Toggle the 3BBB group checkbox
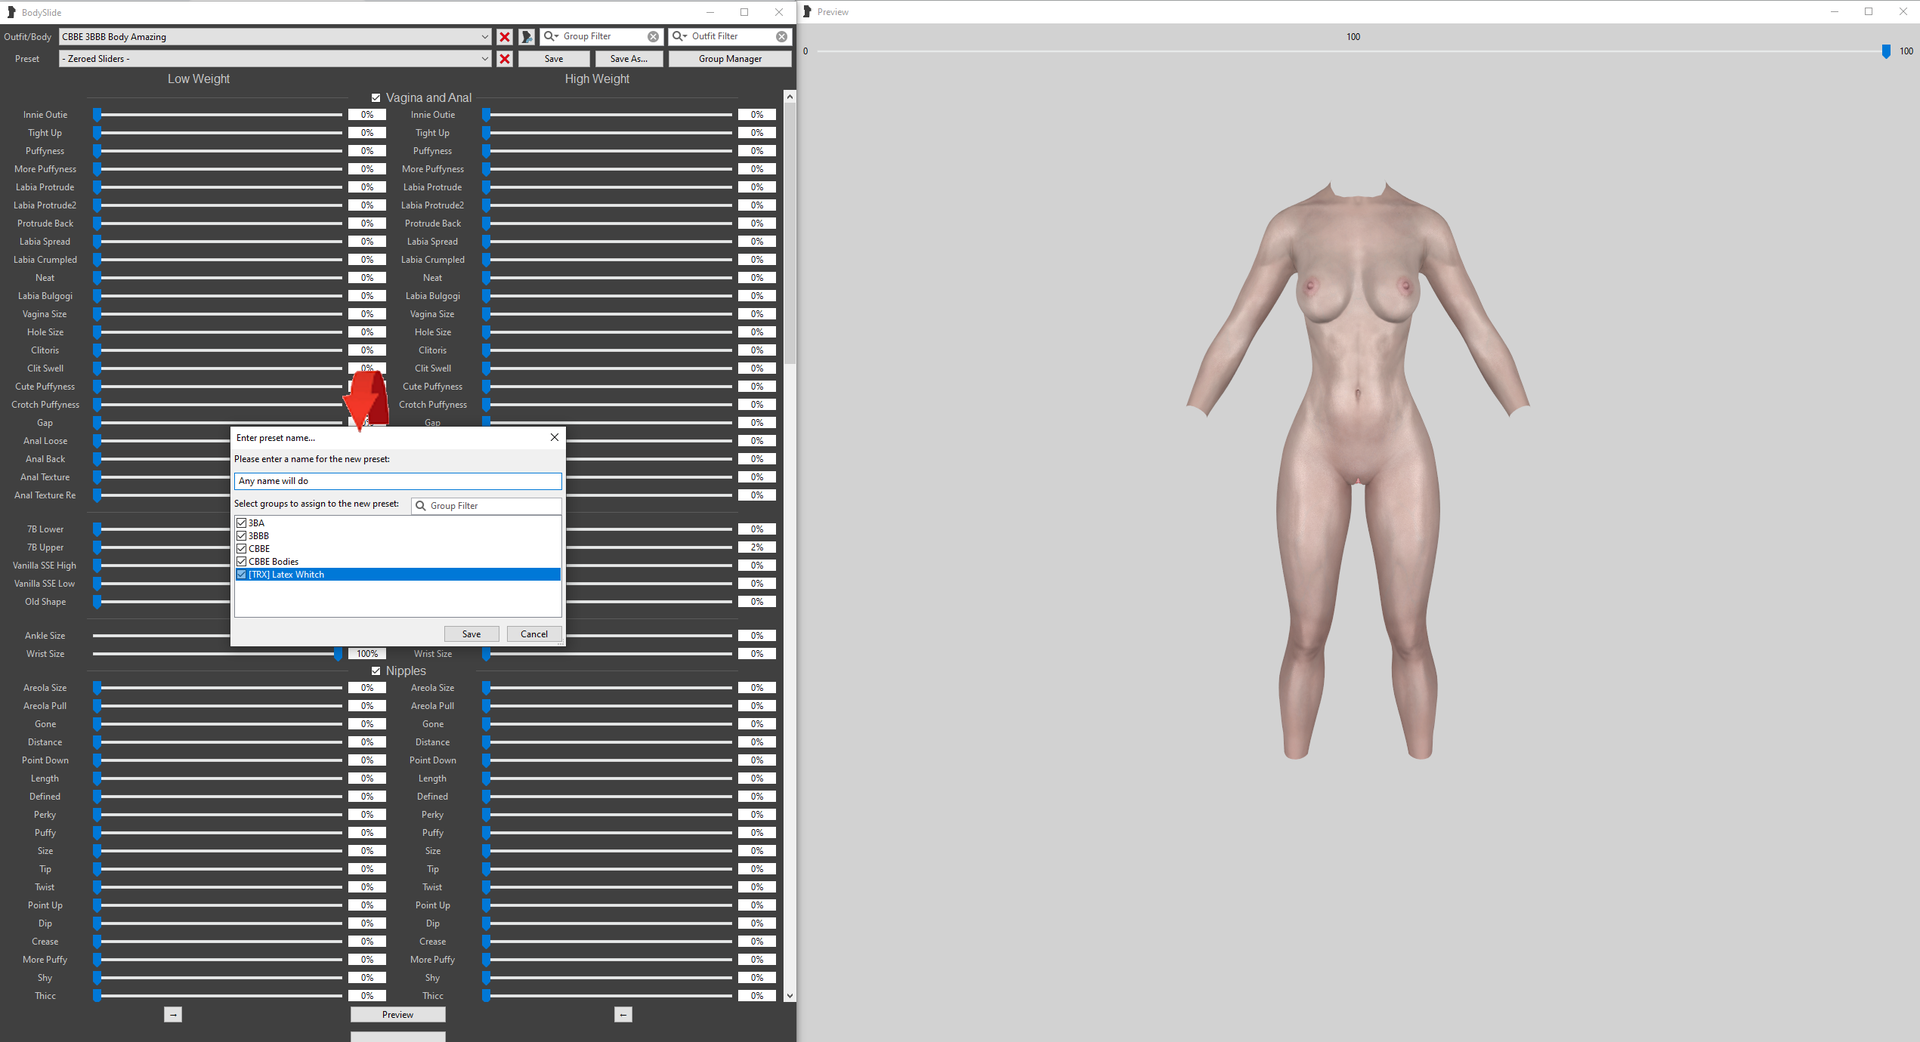 click(241, 536)
